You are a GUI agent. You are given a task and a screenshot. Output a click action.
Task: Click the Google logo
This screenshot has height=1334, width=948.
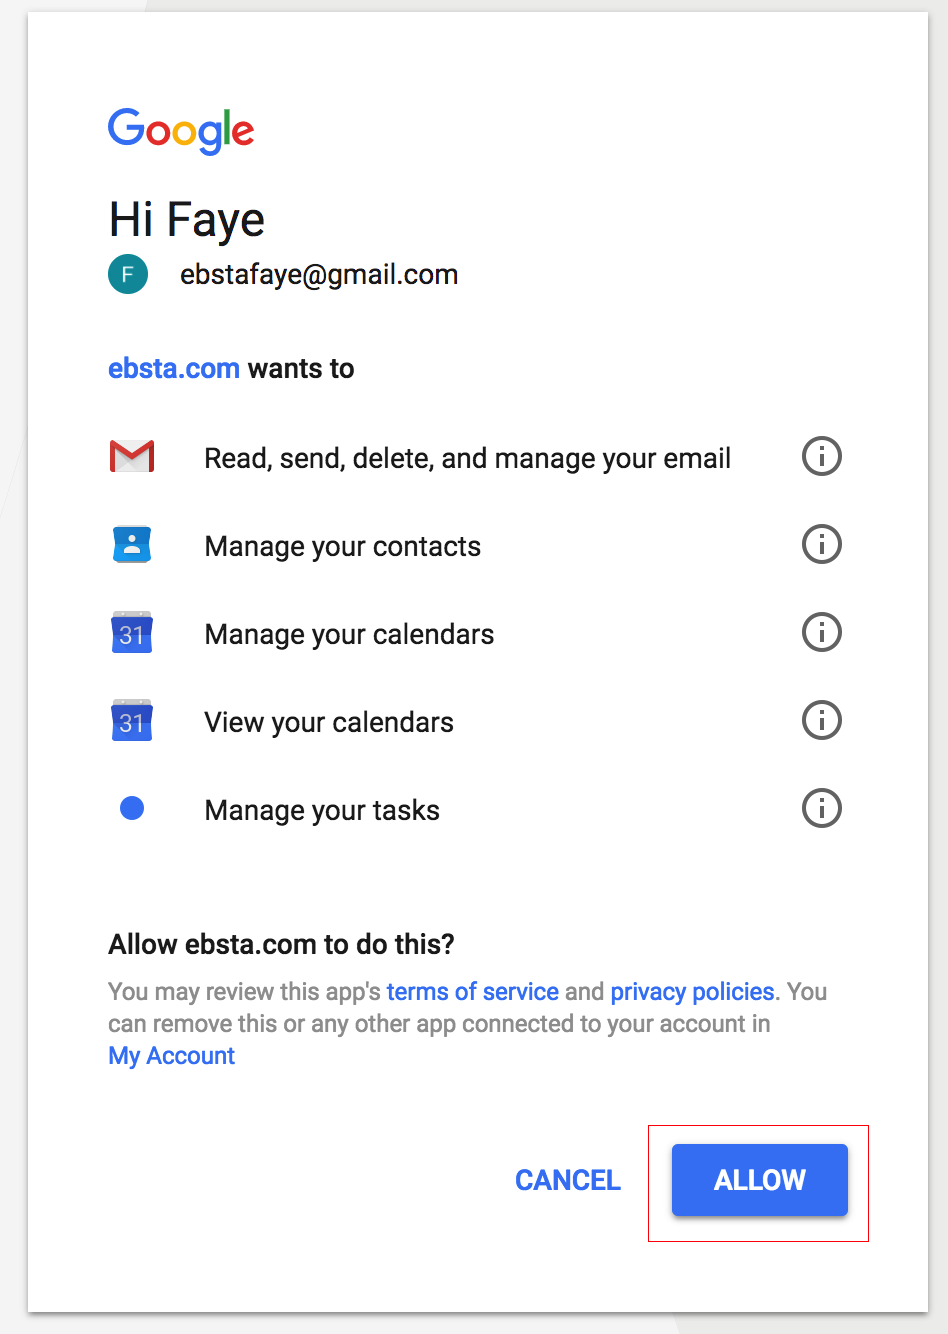coord(181,131)
